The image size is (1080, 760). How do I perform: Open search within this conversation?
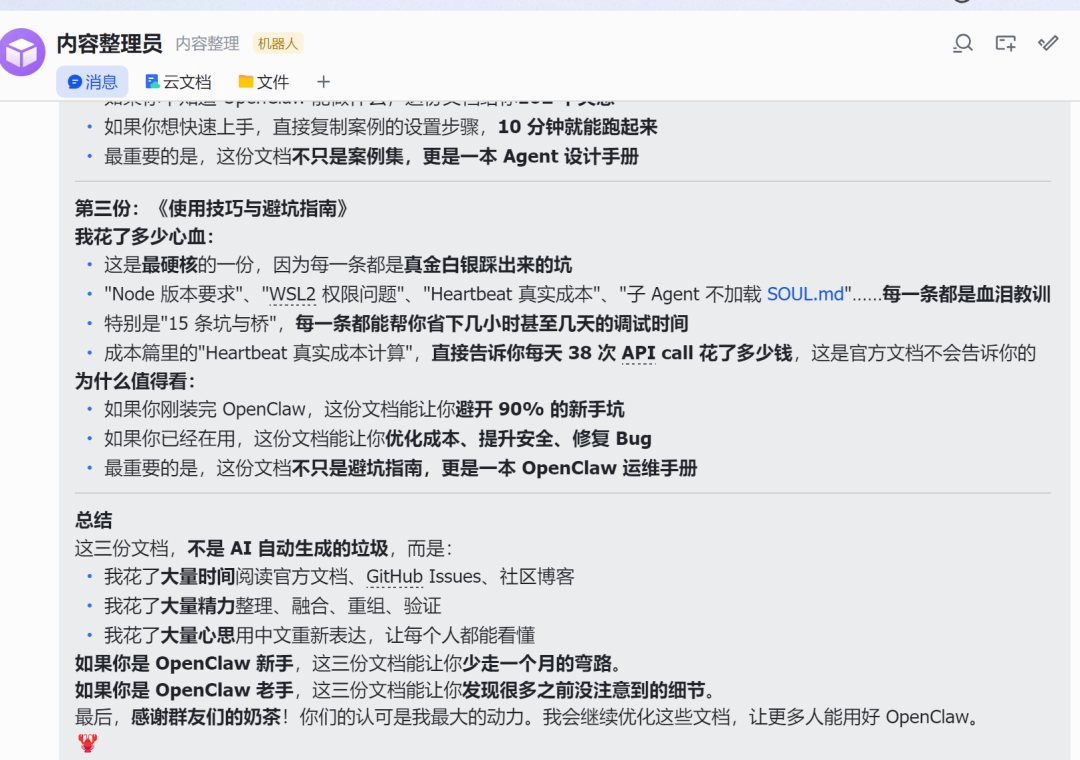point(962,45)
